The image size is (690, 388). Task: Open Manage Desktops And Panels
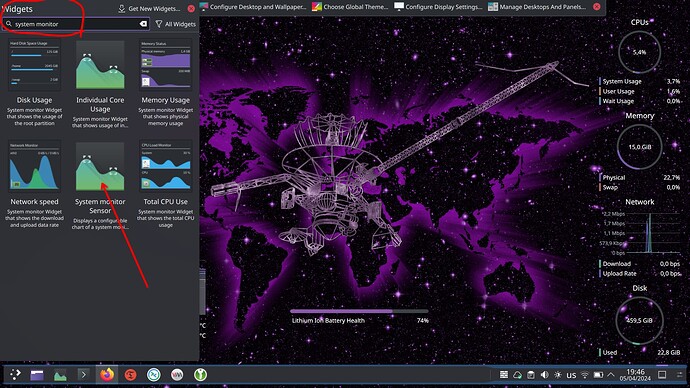[537, 7]
